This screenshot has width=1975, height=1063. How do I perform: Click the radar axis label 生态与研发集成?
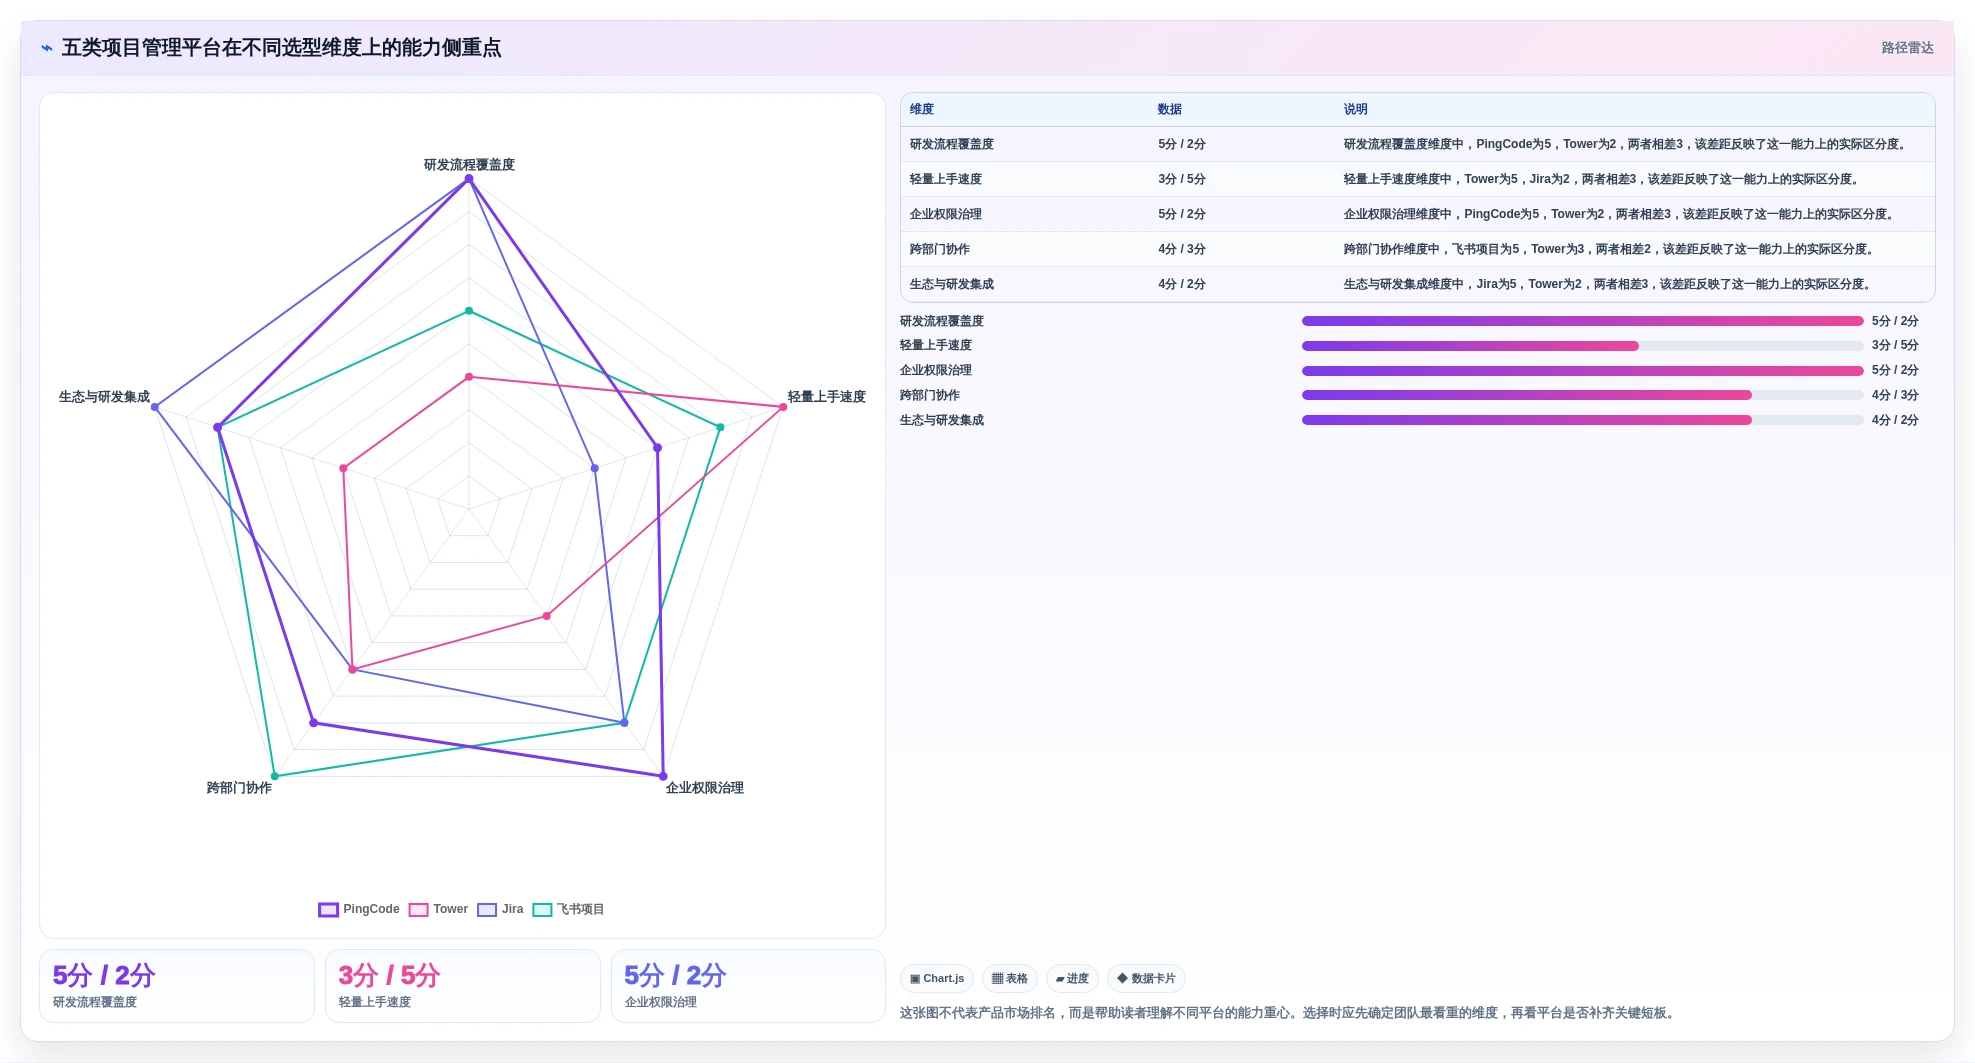[x=104, y=397]
